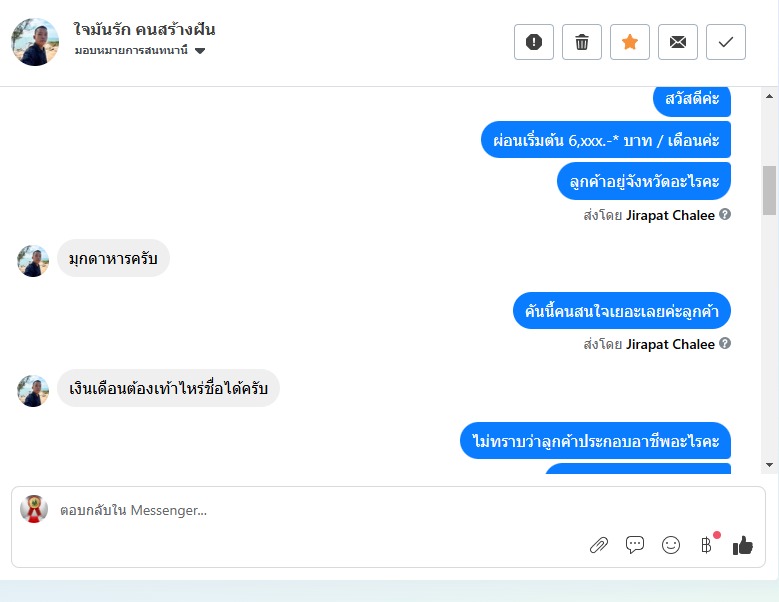Click help icon beside first Jirapat Chalee label

[725, 215]
